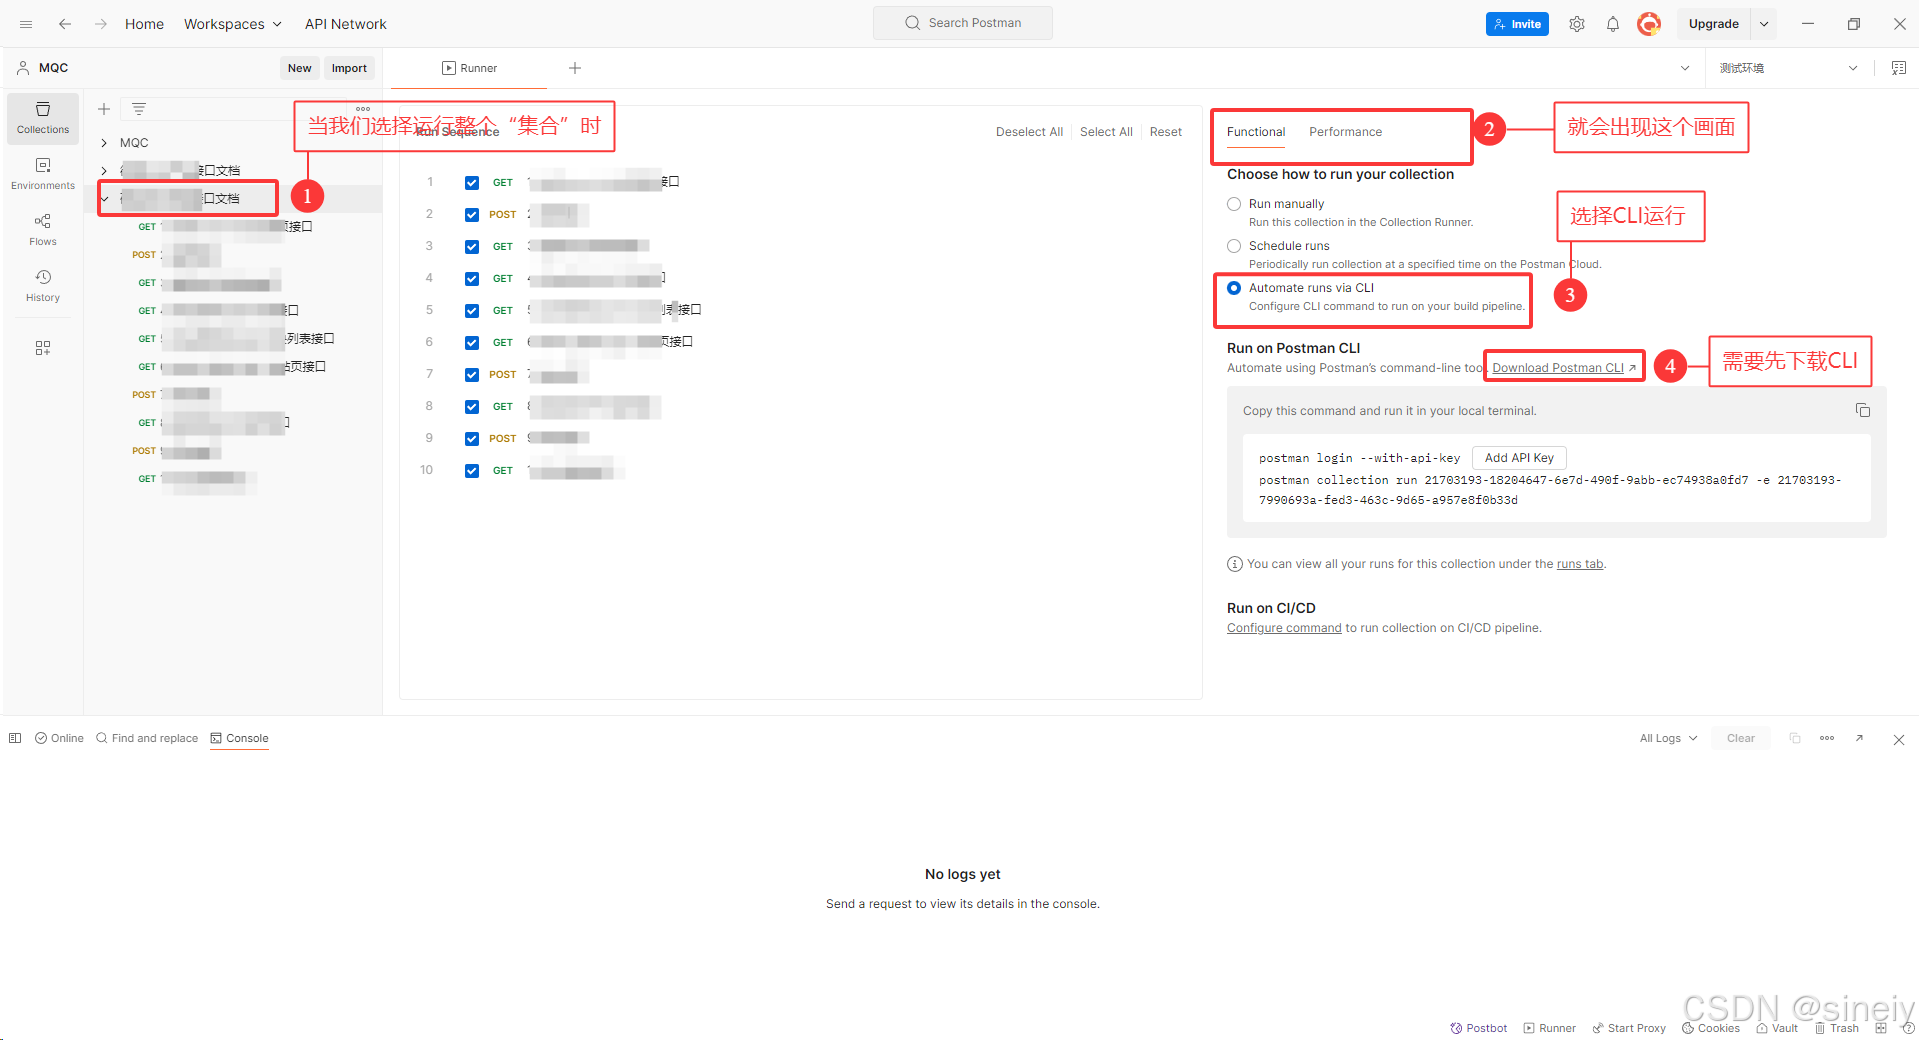This screenshot has width=1919, height=1040.
Task: Open API Network
Action: tap(345, 24)
